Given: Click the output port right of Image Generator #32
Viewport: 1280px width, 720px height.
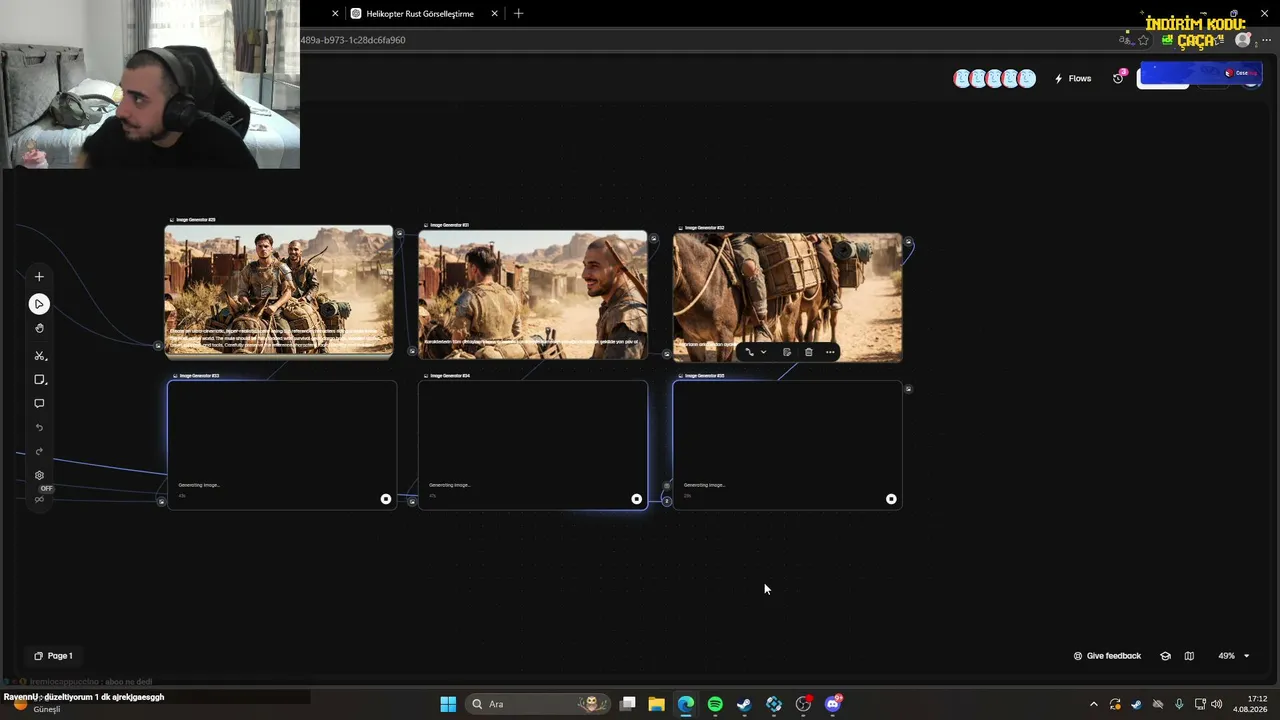Looking at the screenshot, I should 908,241.
